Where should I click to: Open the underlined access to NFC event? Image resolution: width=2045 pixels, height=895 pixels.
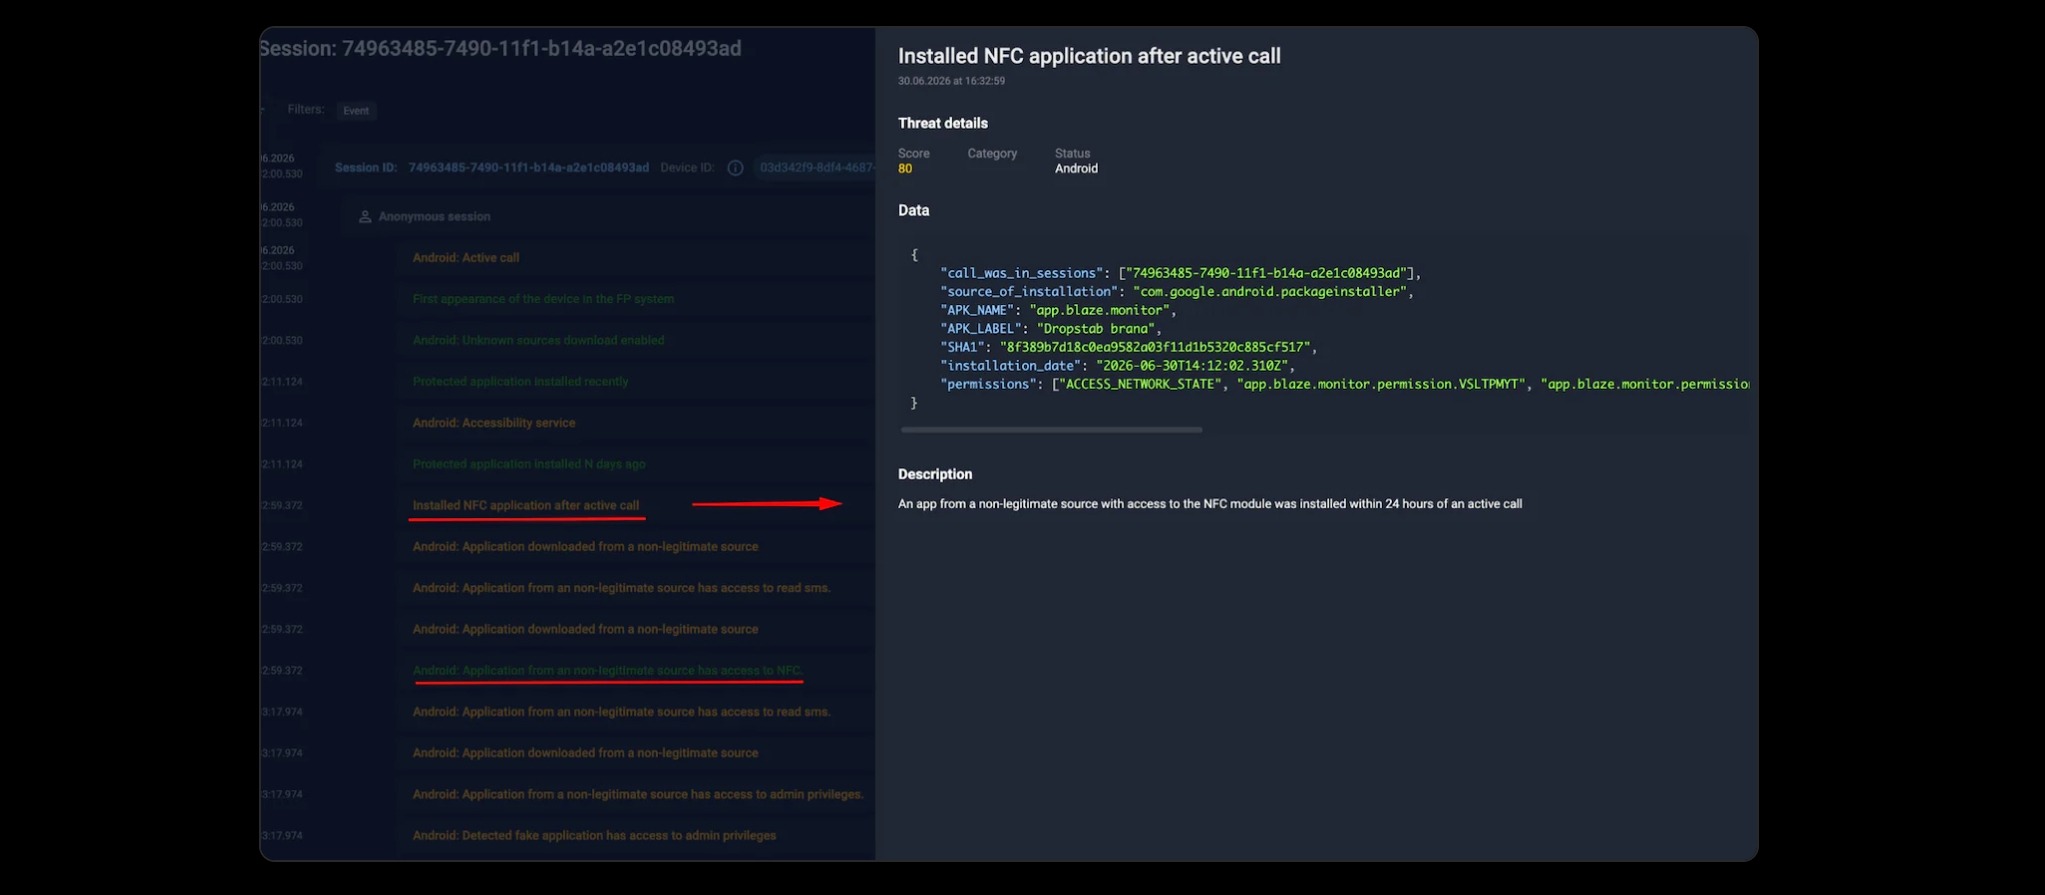(608, 671)
